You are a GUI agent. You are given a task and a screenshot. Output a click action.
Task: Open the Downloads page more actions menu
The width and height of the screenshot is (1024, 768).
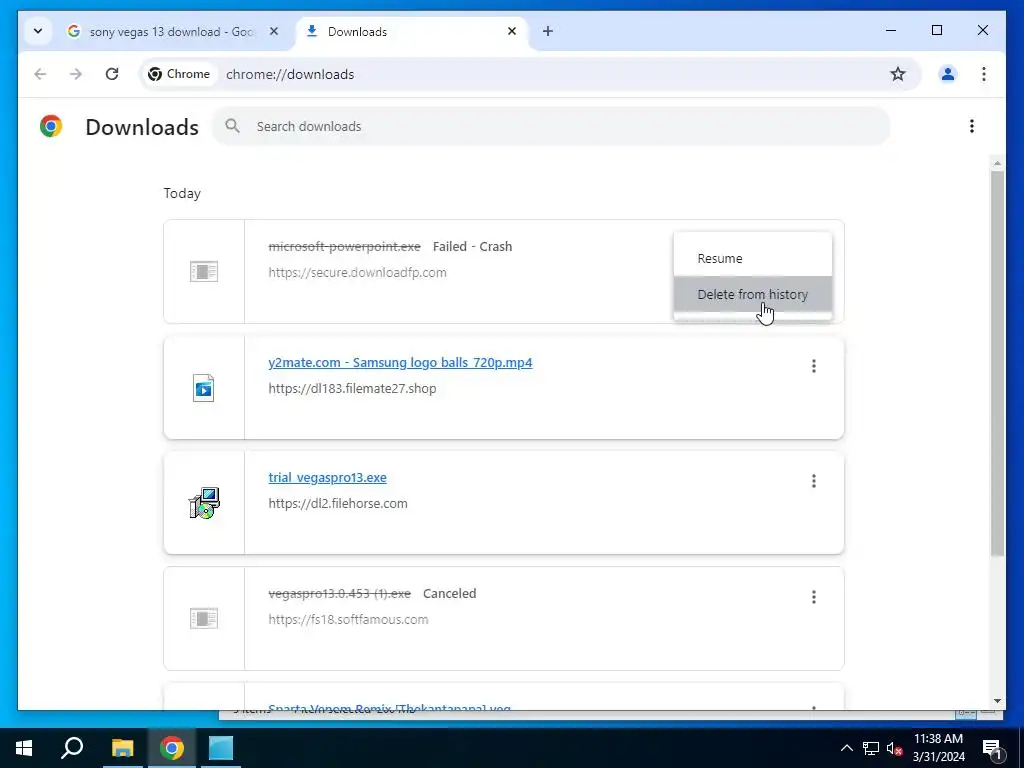tap(972, 126)
